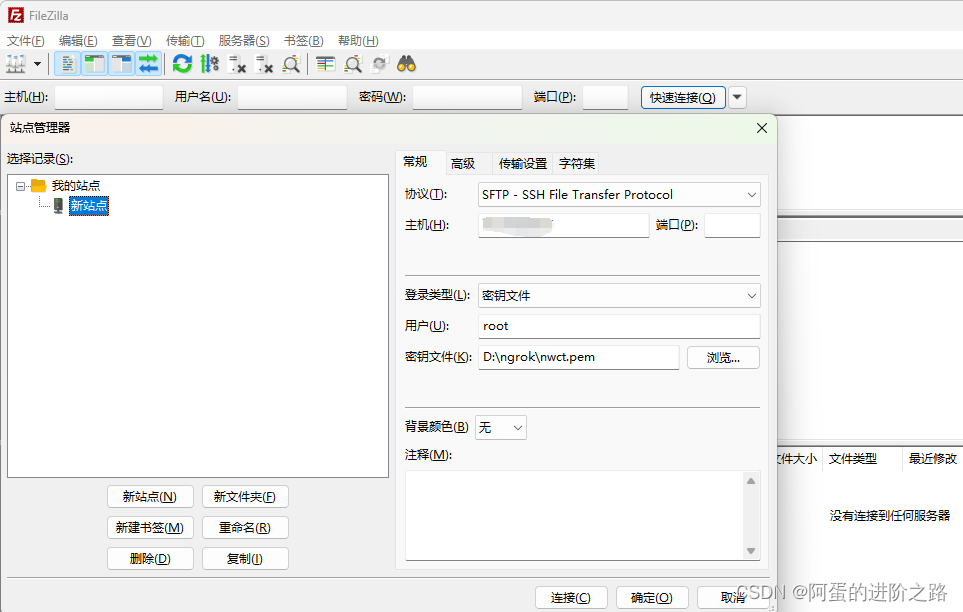This screenshot has height=612, width=963.
Task: Open the Site Manager toolbar icon
Action: (x=16, y=64)
